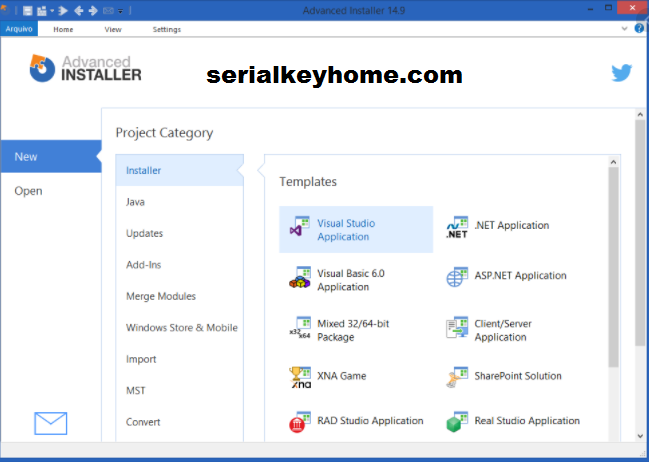Open Help with the question mark icon
Screen dimensions: 649x462
pos(639,28)
